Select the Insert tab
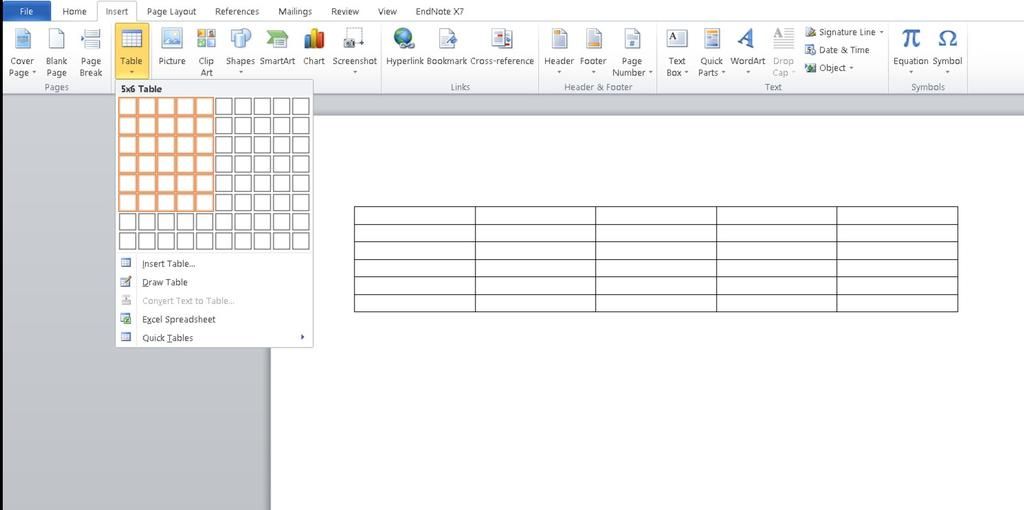Viewport: 1024px width, 510px height. coord(117,11)
